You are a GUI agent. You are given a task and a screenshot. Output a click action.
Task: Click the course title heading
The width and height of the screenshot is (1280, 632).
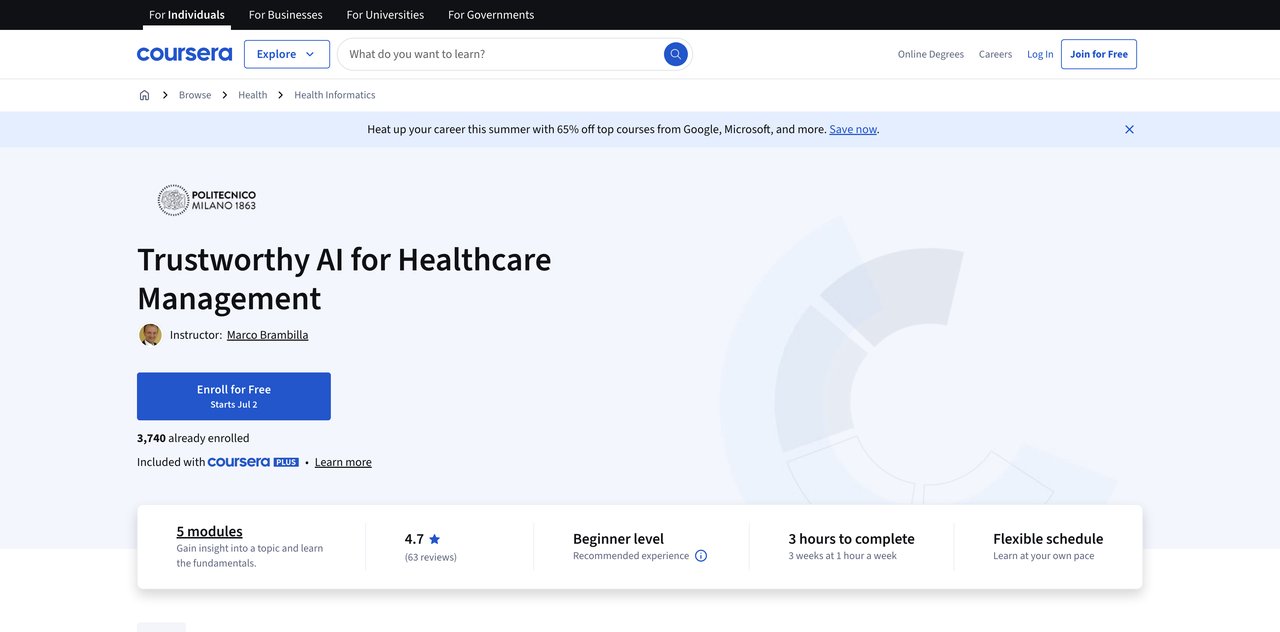pyautogui.click(x=344, y=278)
